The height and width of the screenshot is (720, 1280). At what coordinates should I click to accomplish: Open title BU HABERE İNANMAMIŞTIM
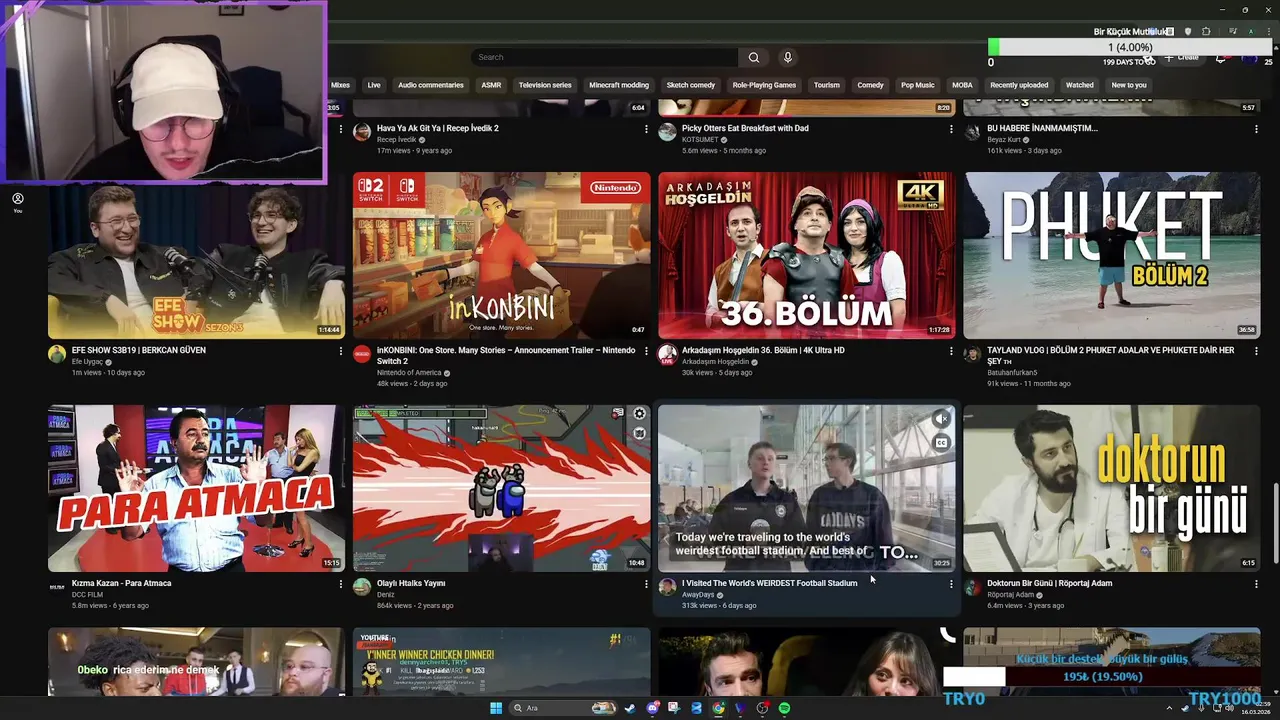coord(1042,128)
